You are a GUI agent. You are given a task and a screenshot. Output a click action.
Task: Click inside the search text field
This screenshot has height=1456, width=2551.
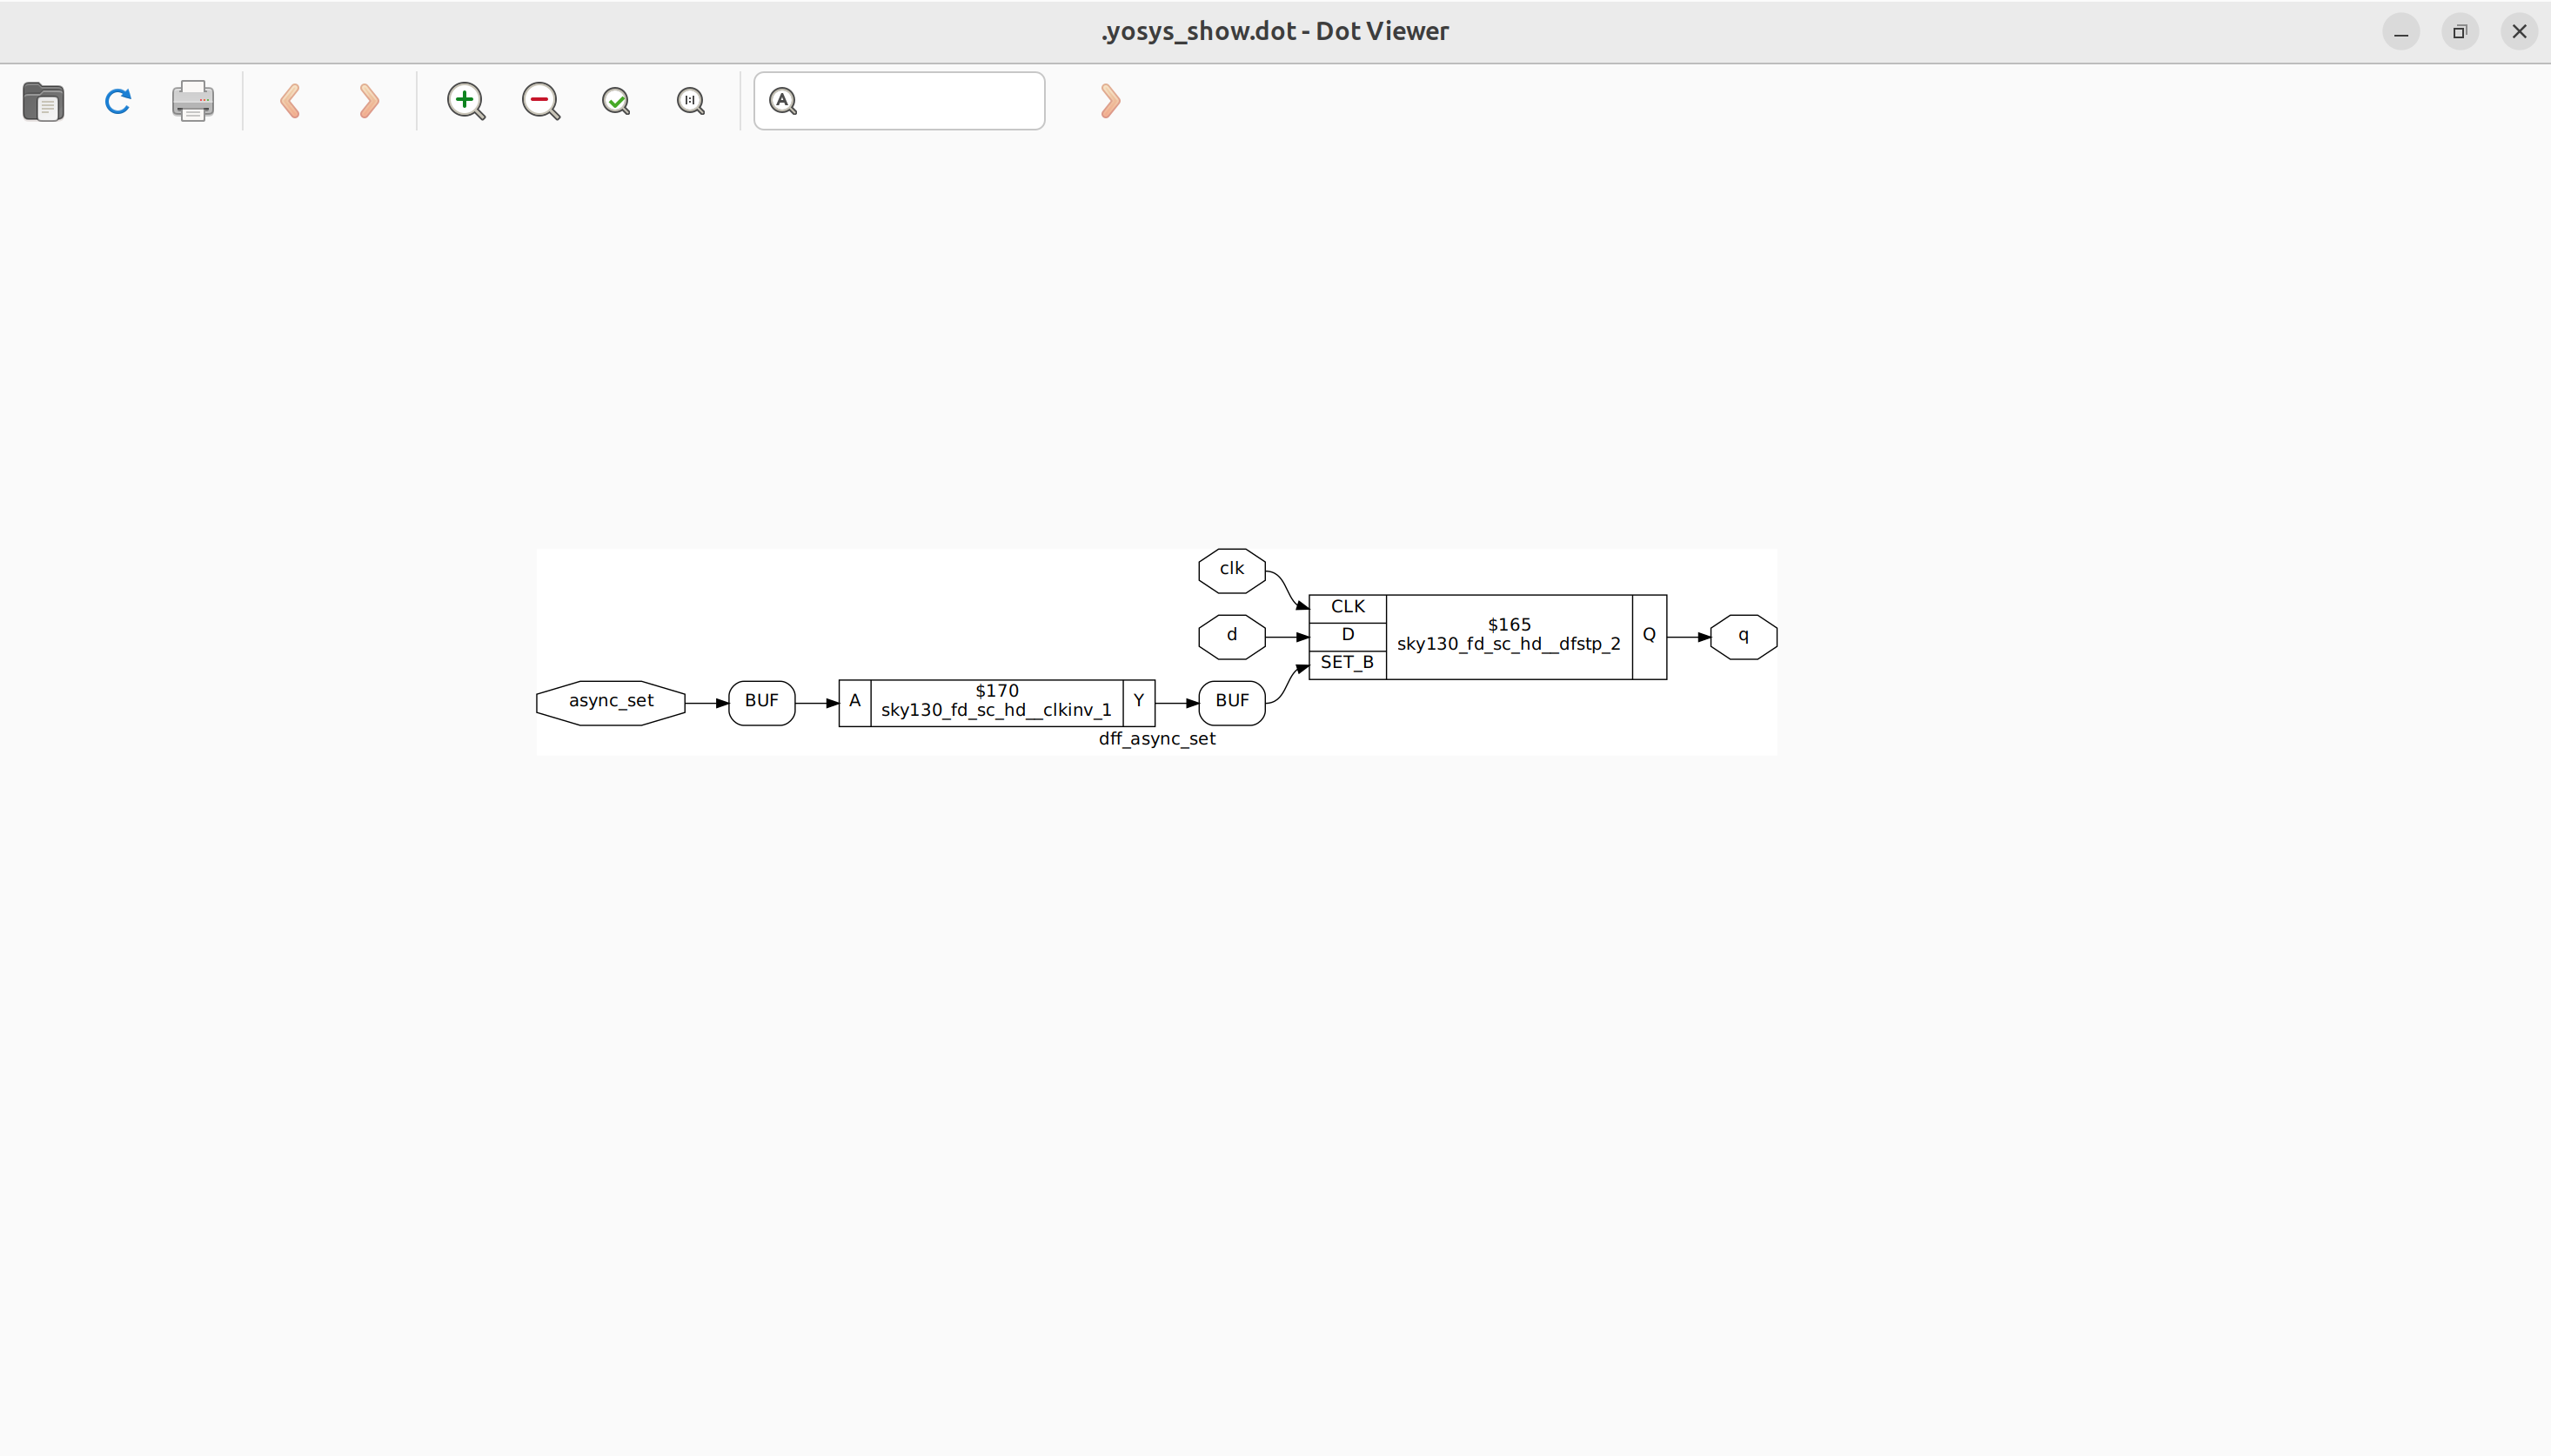[x=920, y=101]
